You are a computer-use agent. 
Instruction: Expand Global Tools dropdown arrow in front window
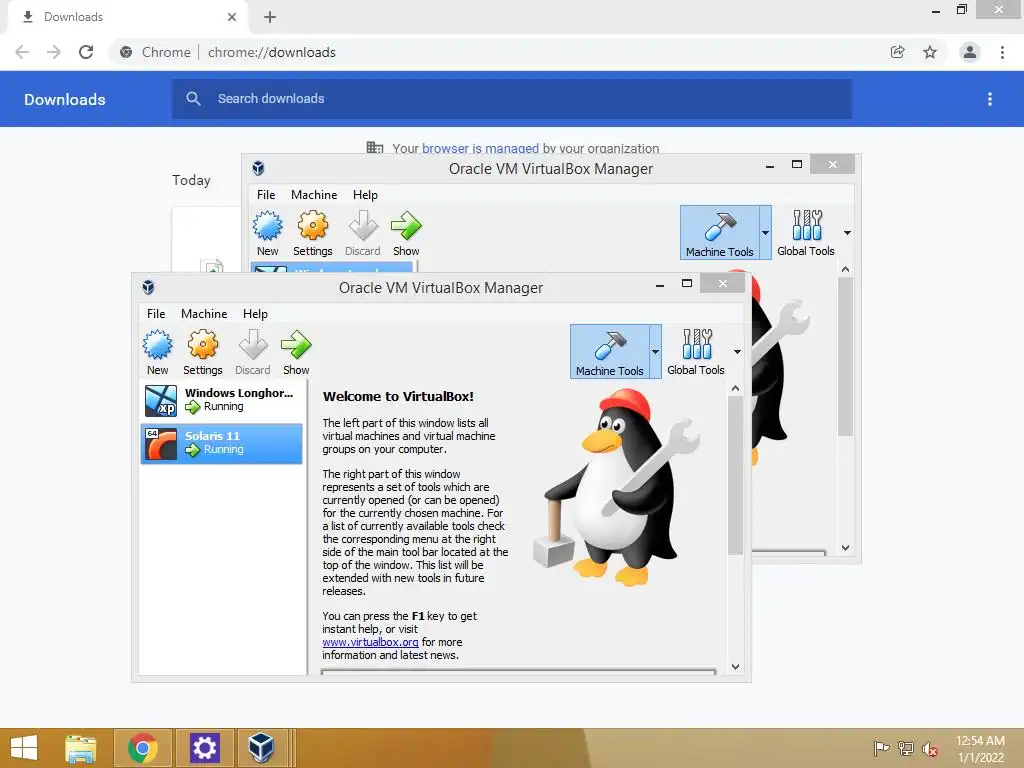737,352
